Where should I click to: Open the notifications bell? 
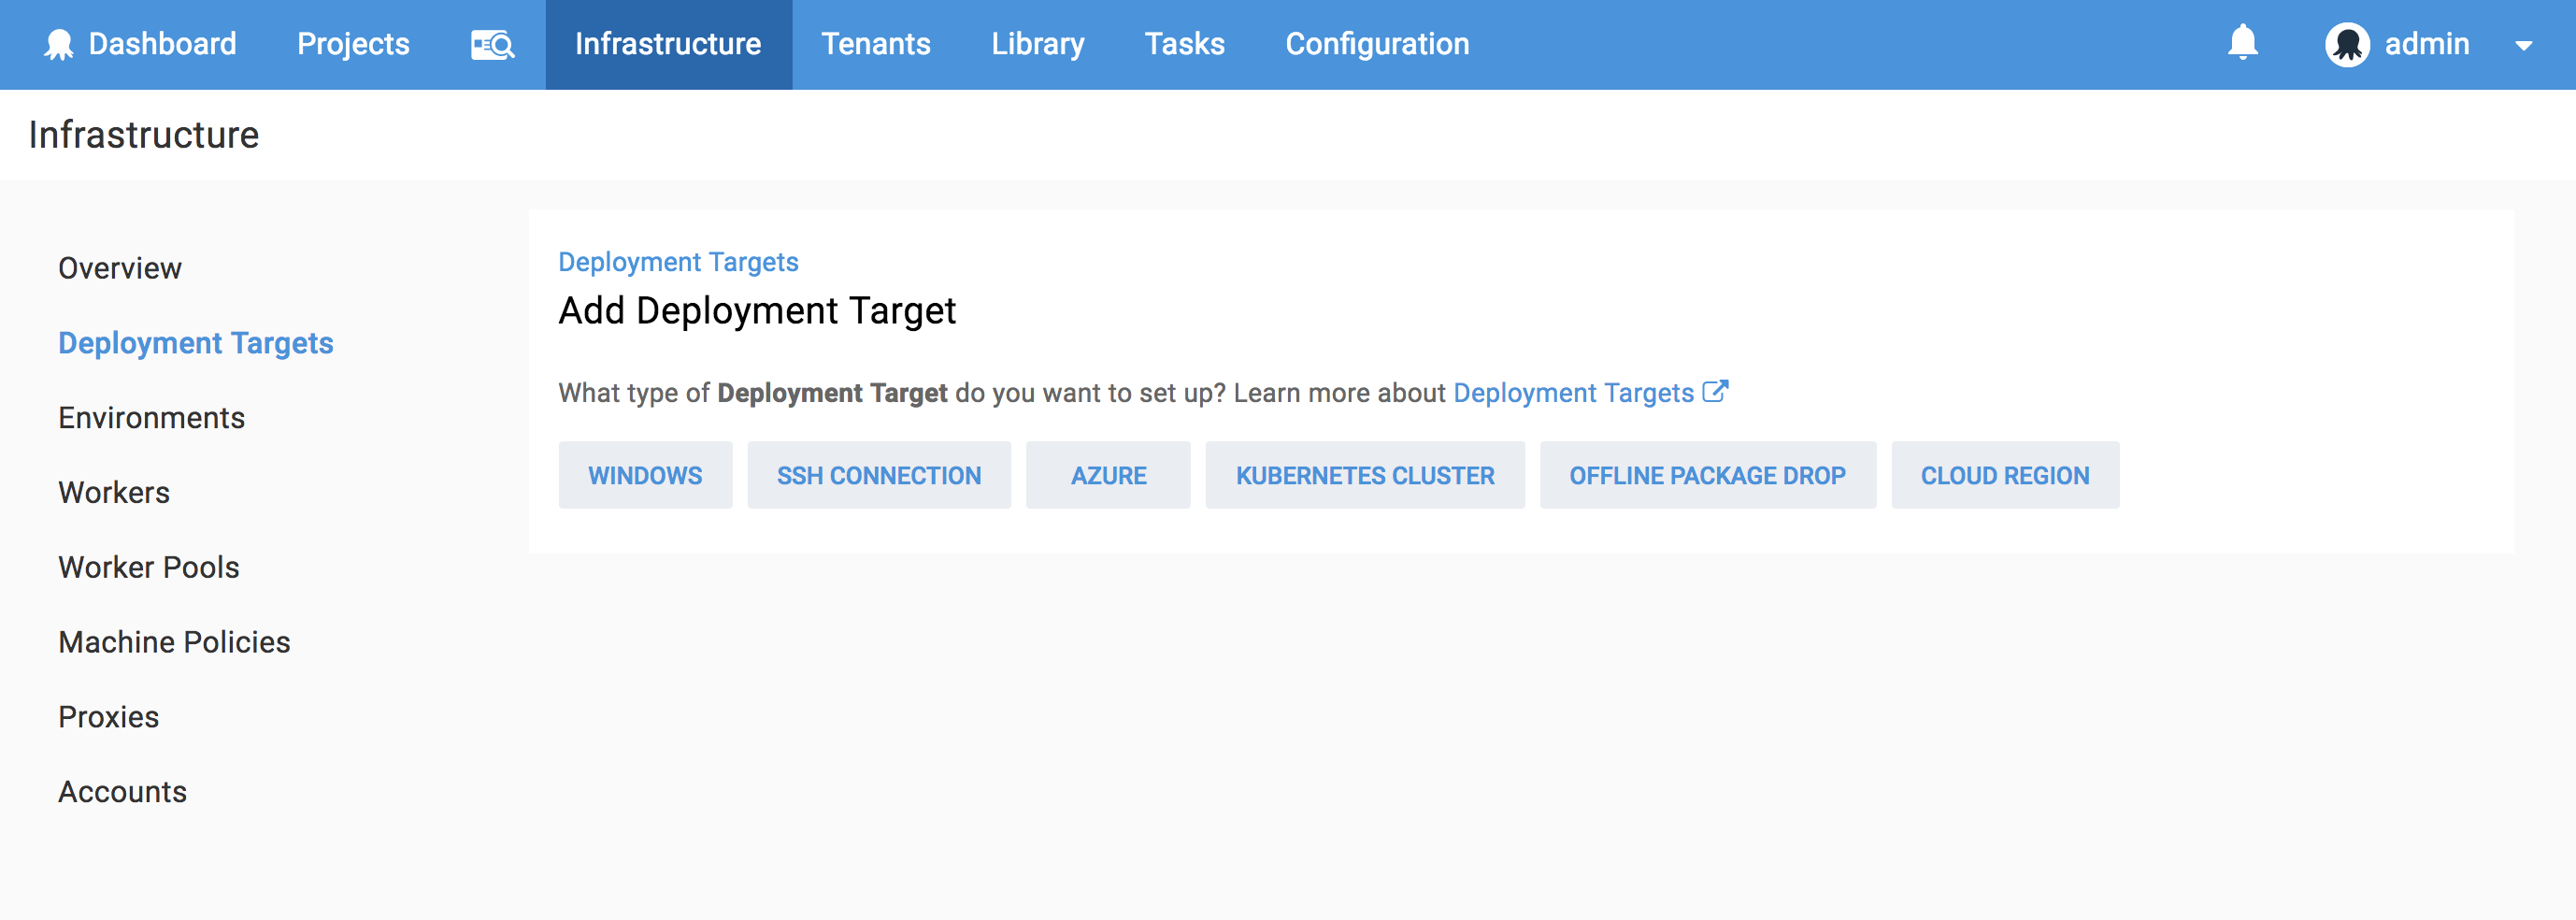click(2242, 43)
